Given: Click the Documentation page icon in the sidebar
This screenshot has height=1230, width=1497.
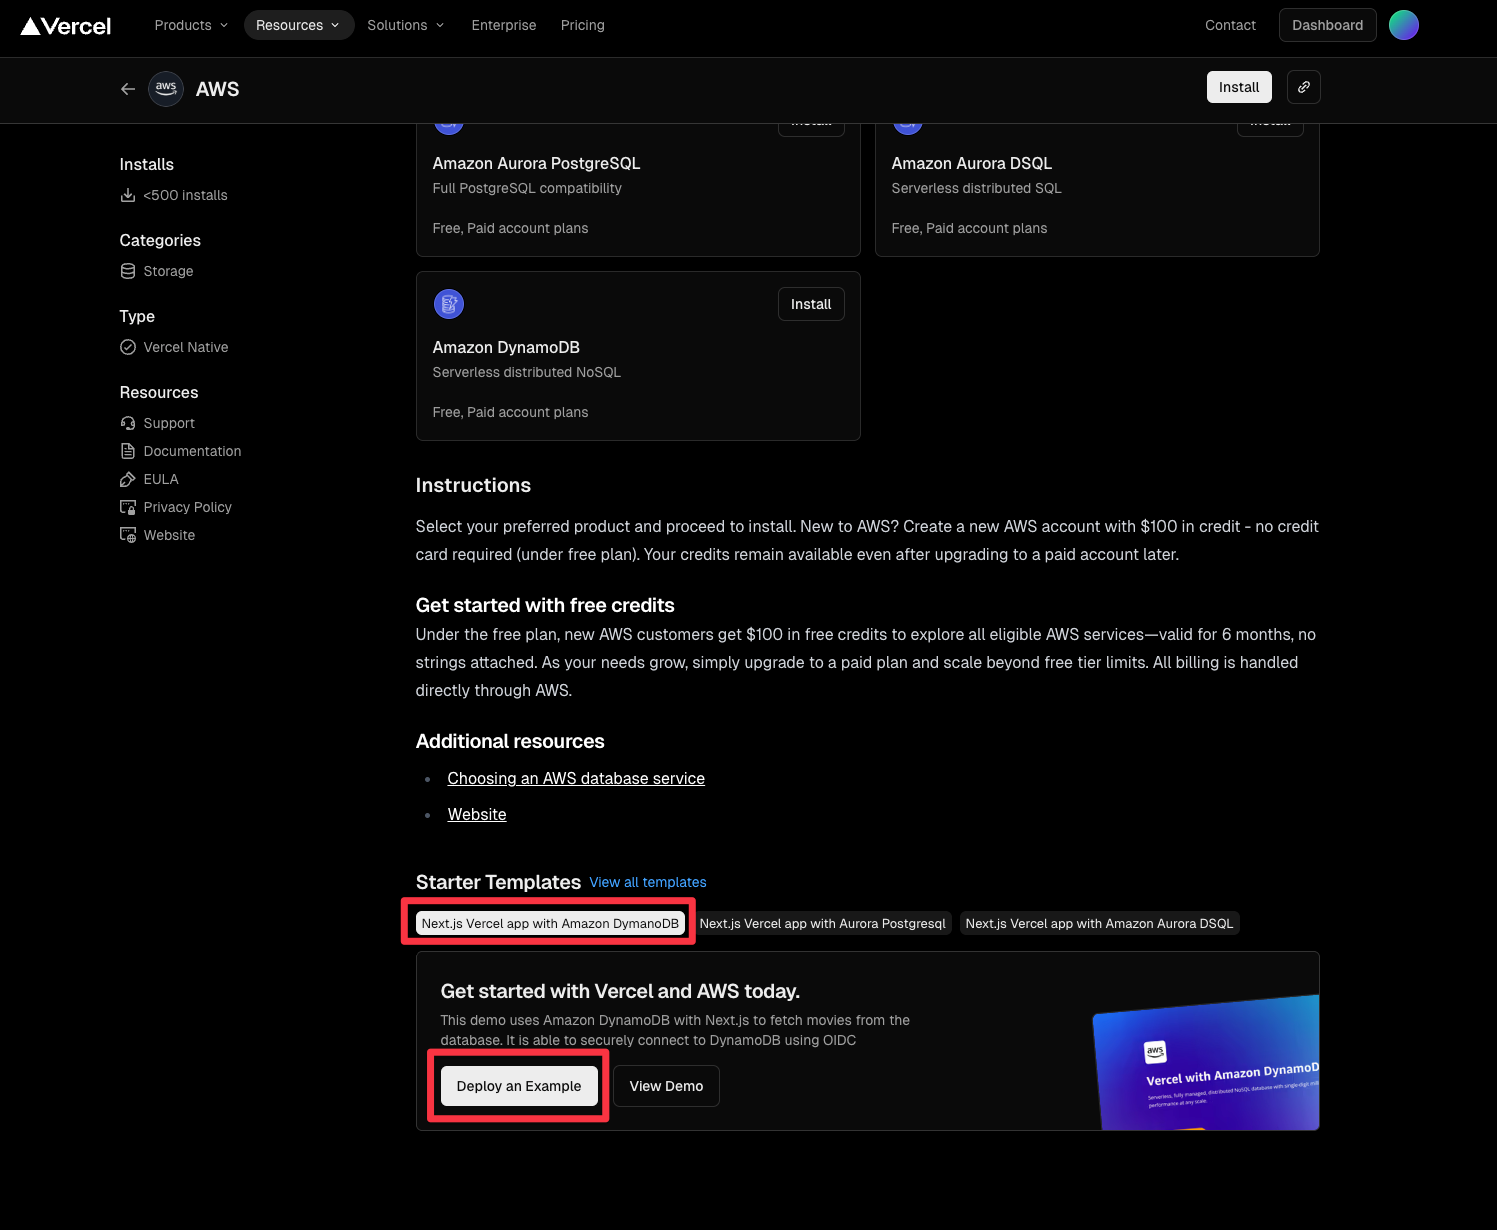Looking at the screenshot, I should (x=128, y=451).
